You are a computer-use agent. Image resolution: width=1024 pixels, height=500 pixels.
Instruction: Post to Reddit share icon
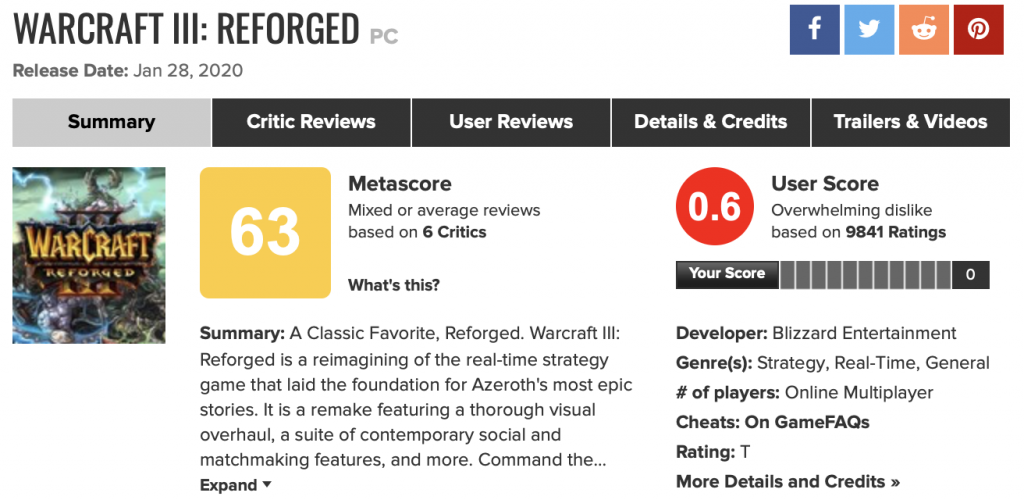click(x=923, y=29)
